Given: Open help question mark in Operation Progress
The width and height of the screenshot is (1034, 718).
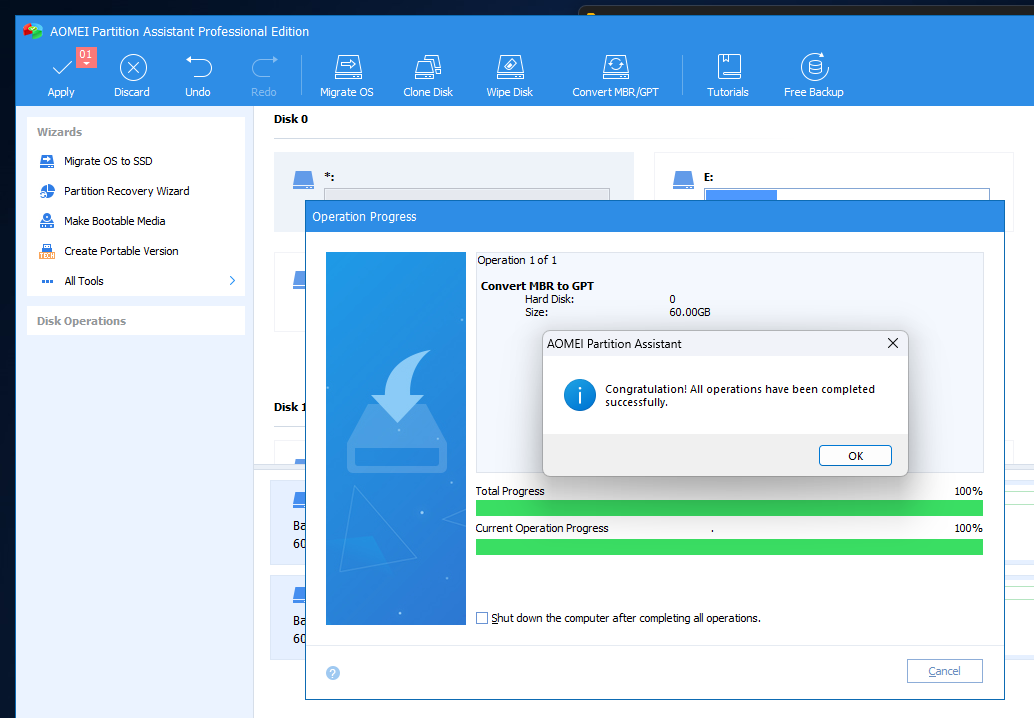Looking at the screenshot, I should 333,673.
